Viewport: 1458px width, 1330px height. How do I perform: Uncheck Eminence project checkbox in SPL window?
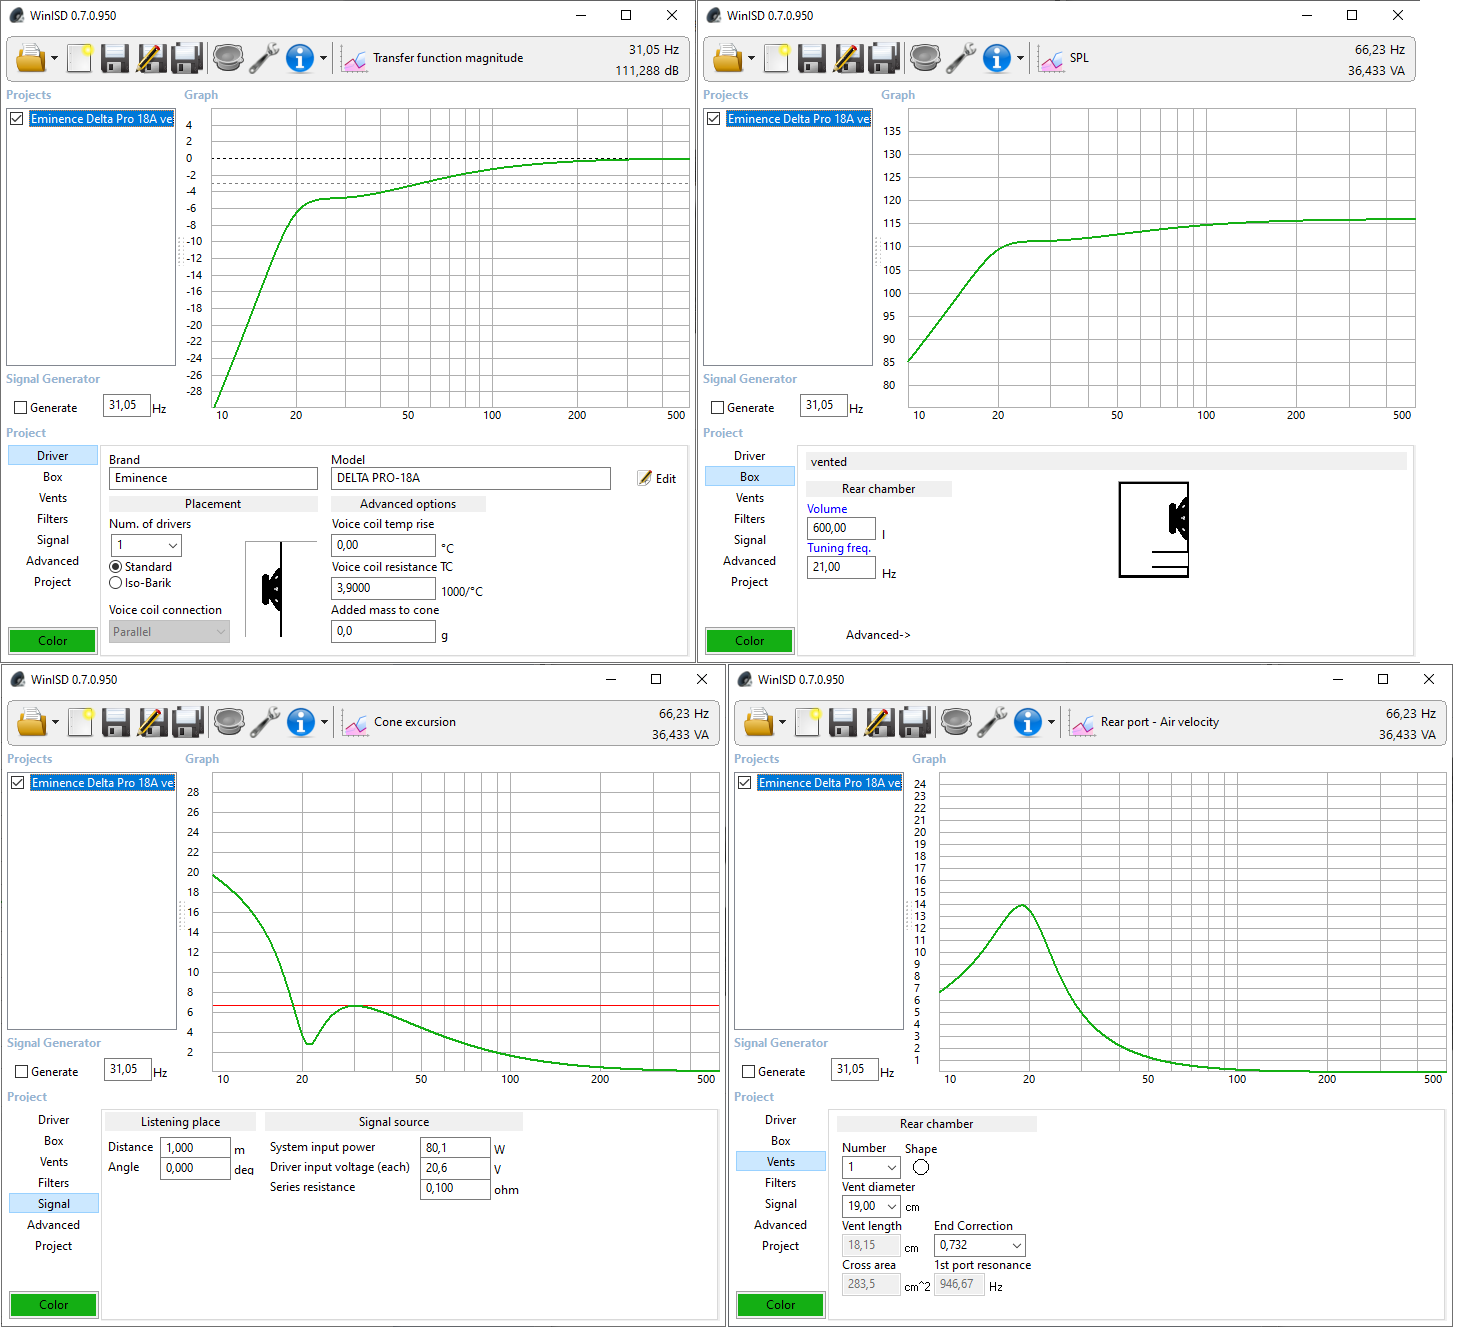pos(714,118)
